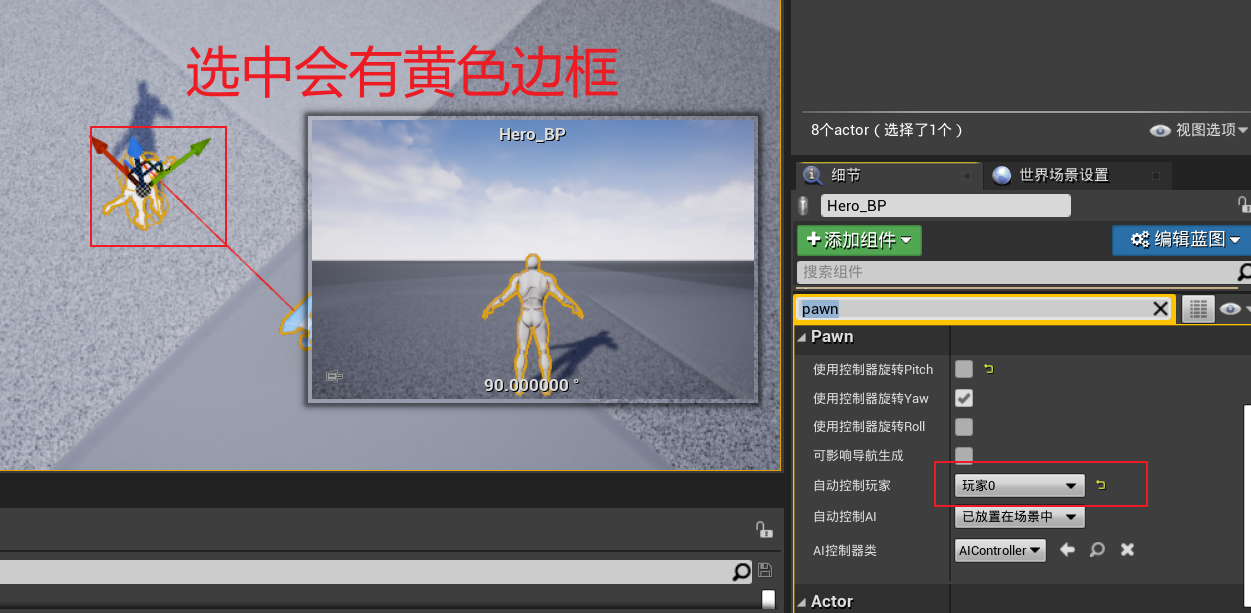Click the Hero_BP actor name field
Image resolution: width=1251 pixels, height=613 pixels.
click(945, 205)
